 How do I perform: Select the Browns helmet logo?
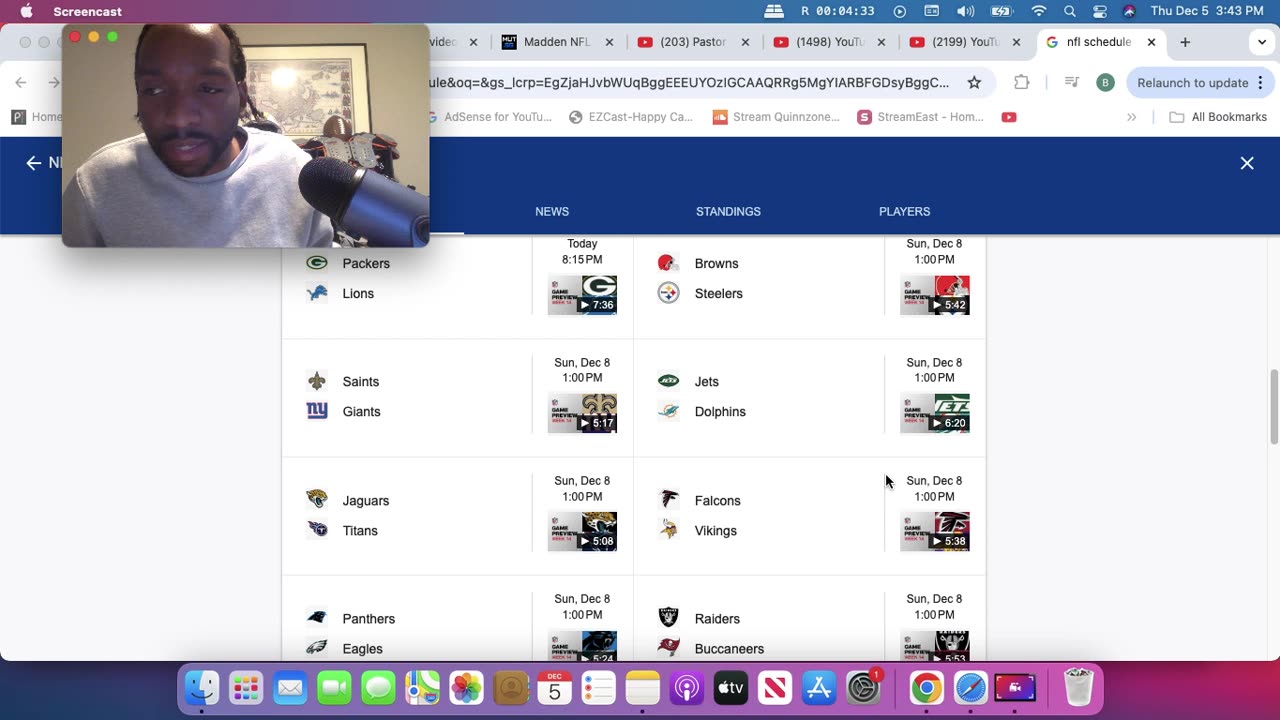click(x=667, y=263)
